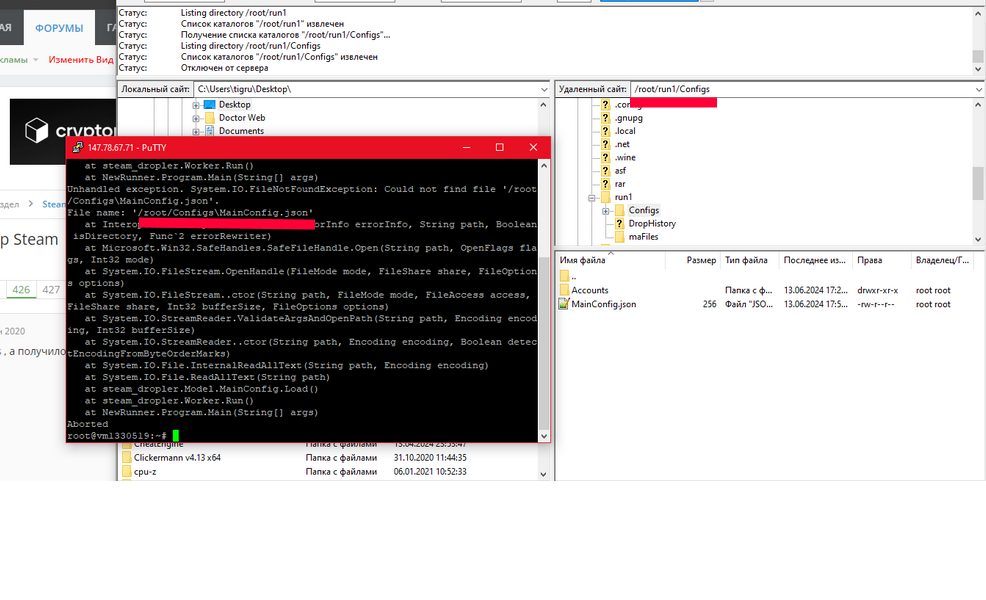Screen dimensions: 986x600
Task: Click the Doctor Web folder icon in local tree
Action: click(209, 118)
